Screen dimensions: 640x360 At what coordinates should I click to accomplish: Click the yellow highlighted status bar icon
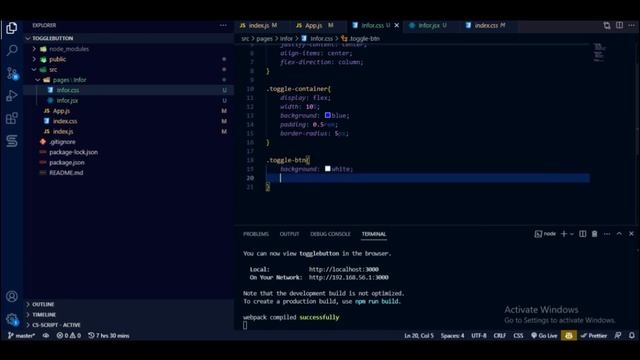569,336
